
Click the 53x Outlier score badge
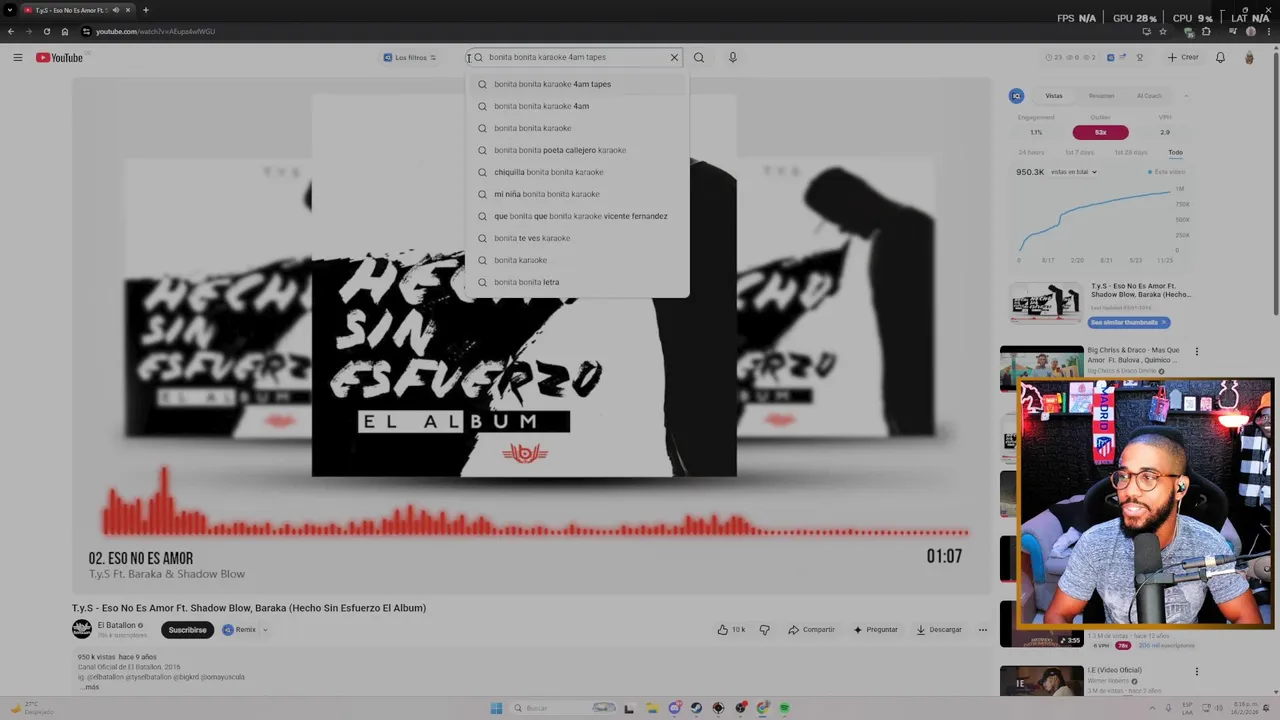click(x=1100, y=132)
